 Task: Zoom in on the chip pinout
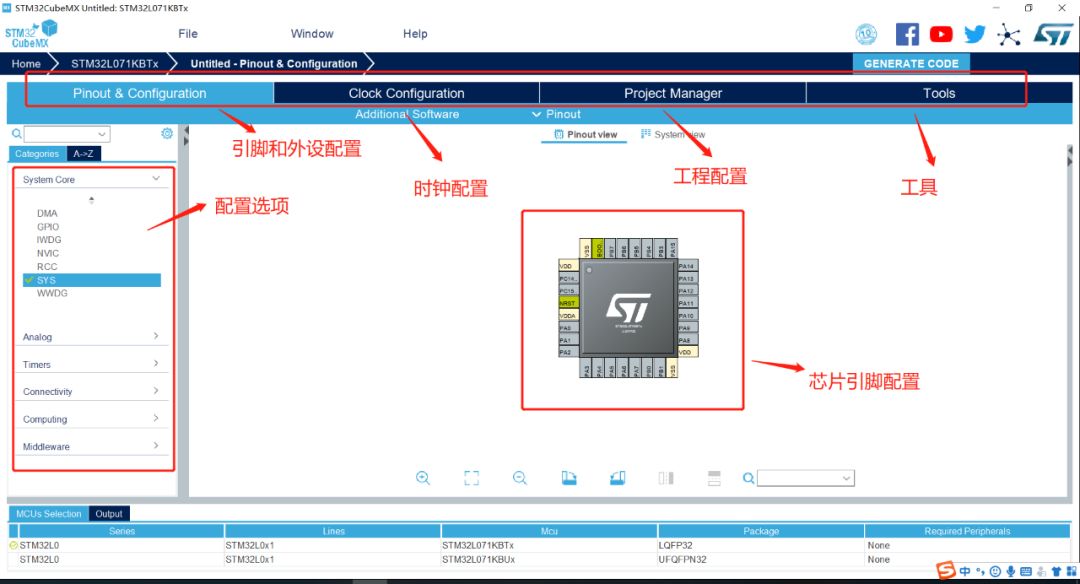423,478
